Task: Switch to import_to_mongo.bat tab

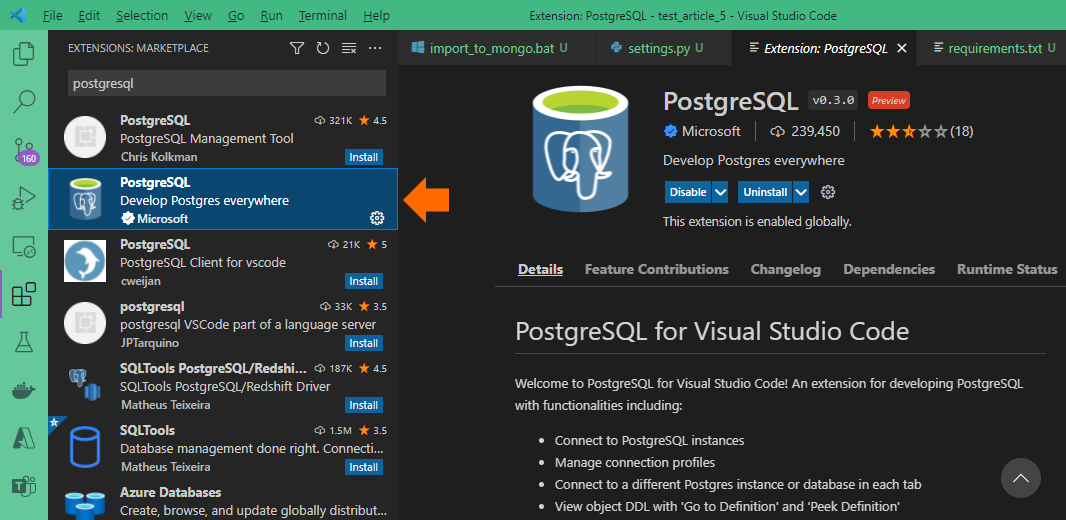Action: point(497,48)
